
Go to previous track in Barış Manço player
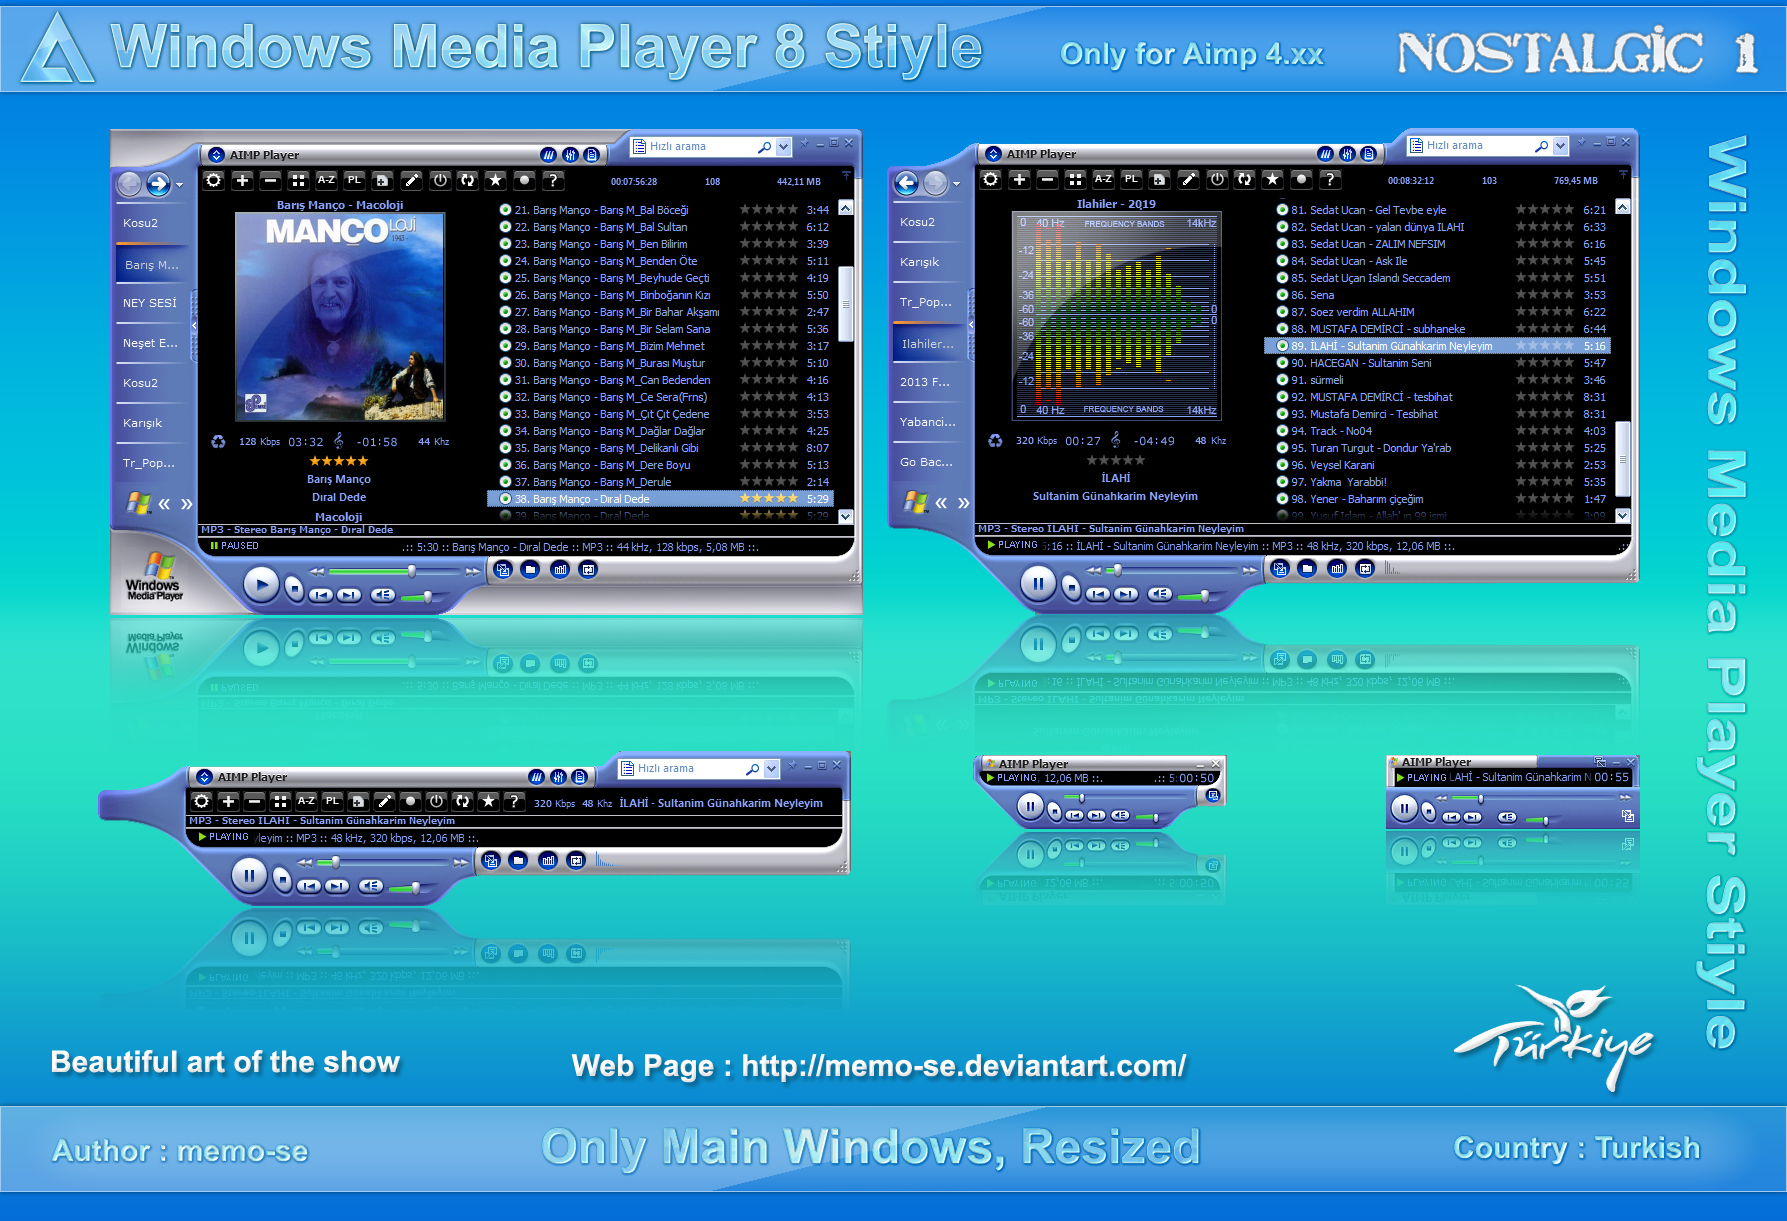(x=320, y=595)
